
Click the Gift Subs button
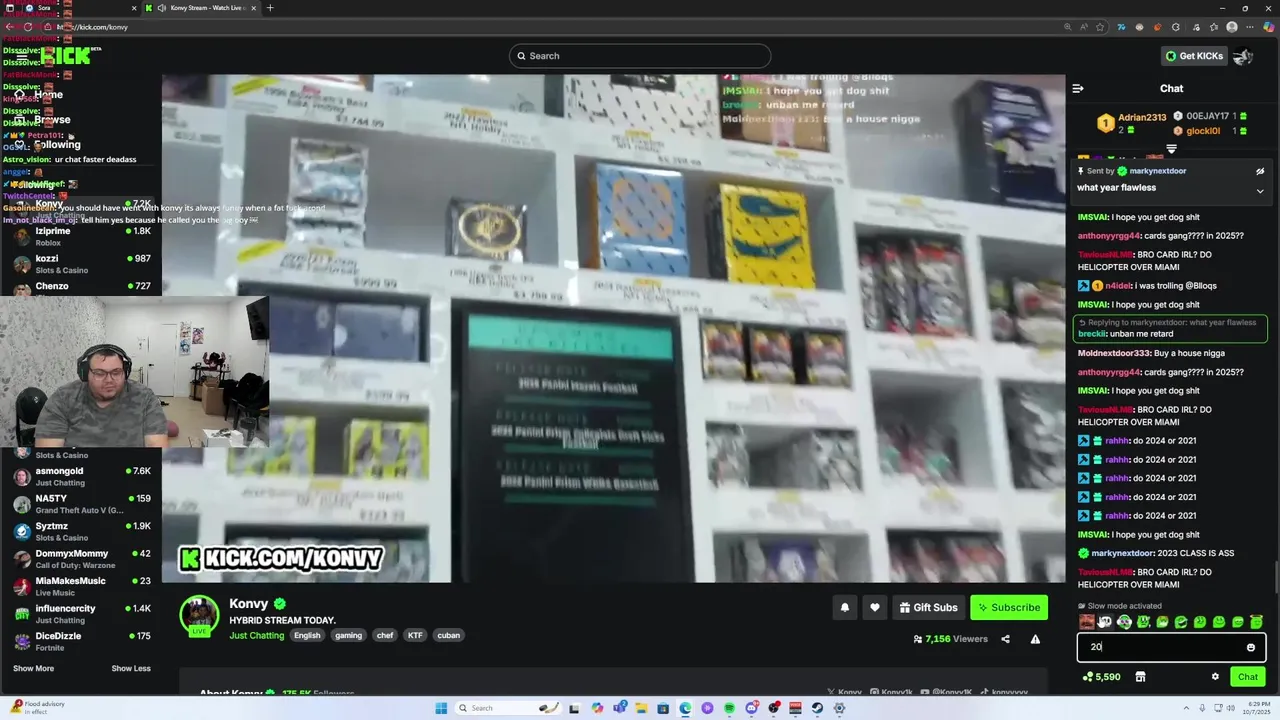click(x=928, y=607)
